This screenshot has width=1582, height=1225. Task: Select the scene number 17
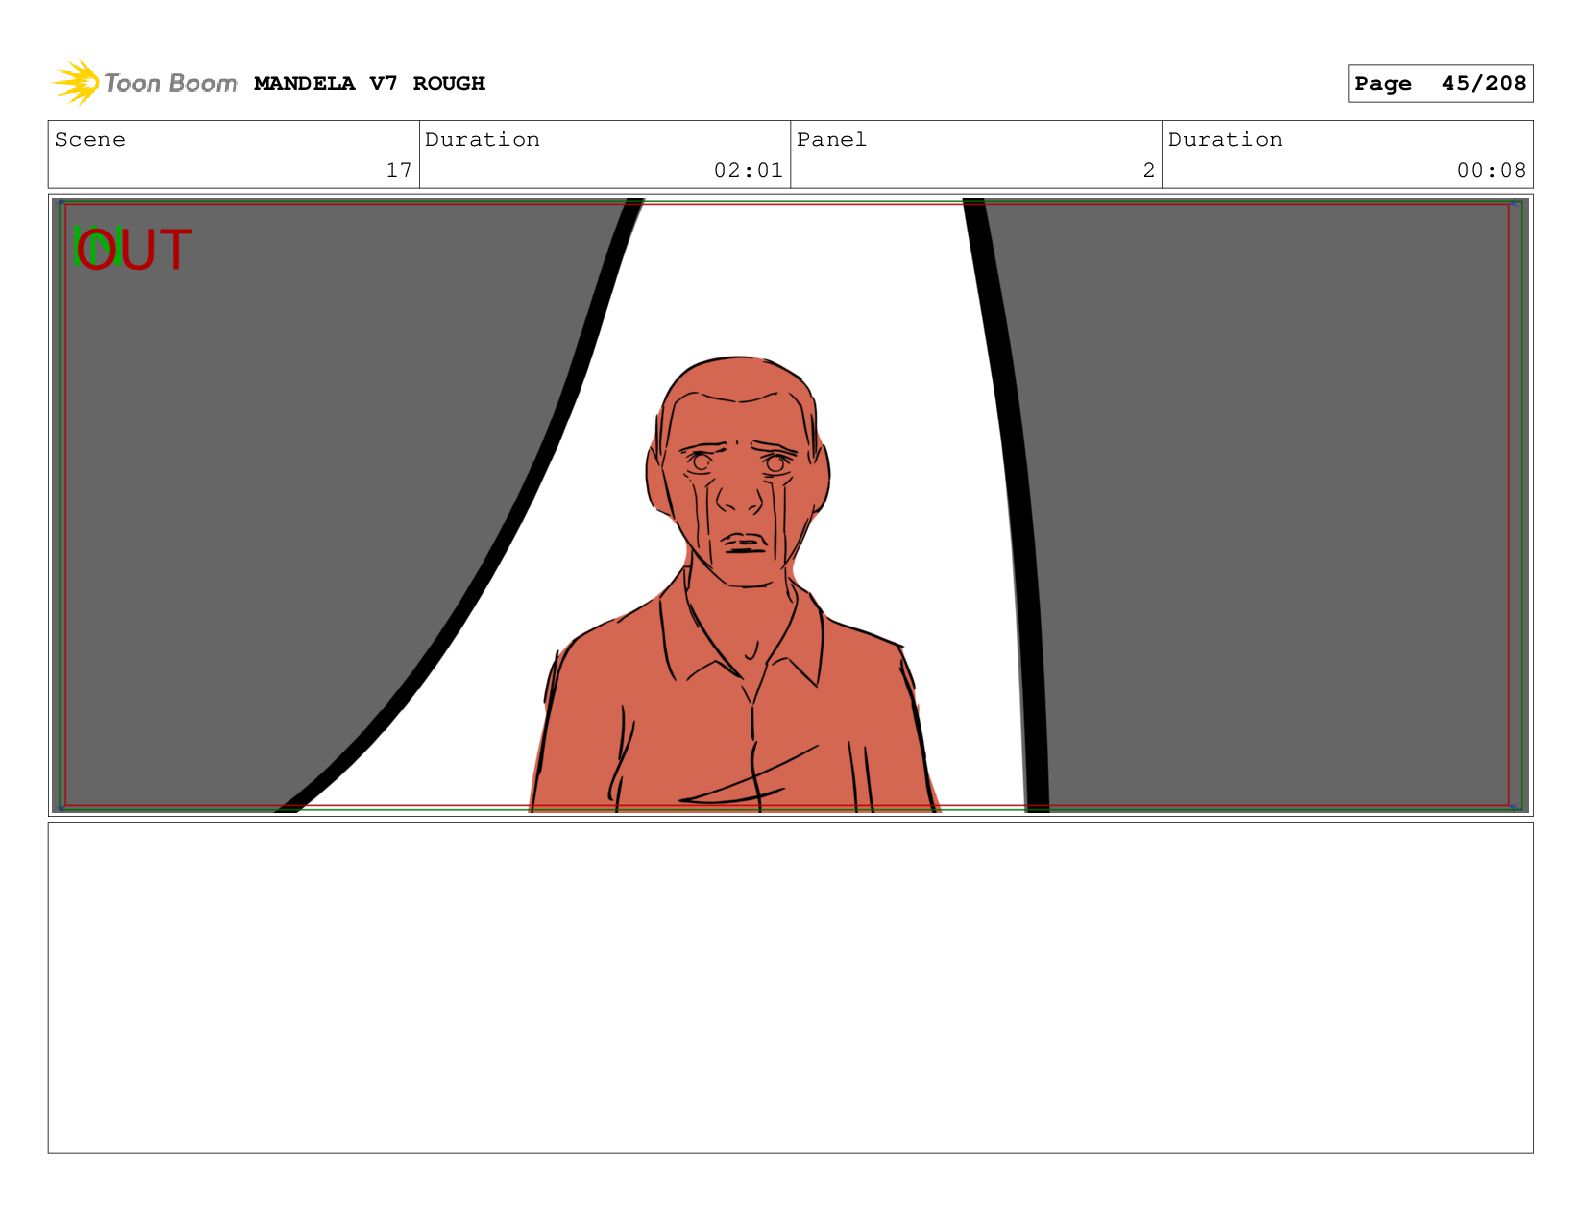point(399,171)
